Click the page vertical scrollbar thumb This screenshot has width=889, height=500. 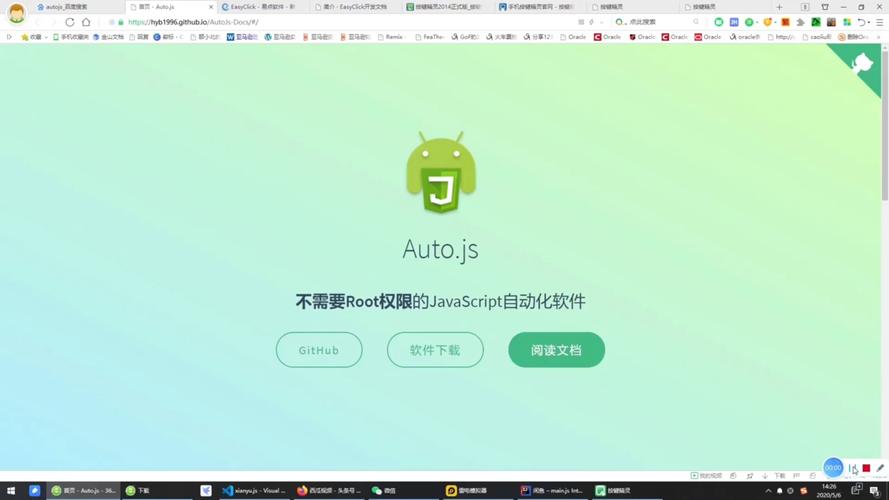[884, 125]
